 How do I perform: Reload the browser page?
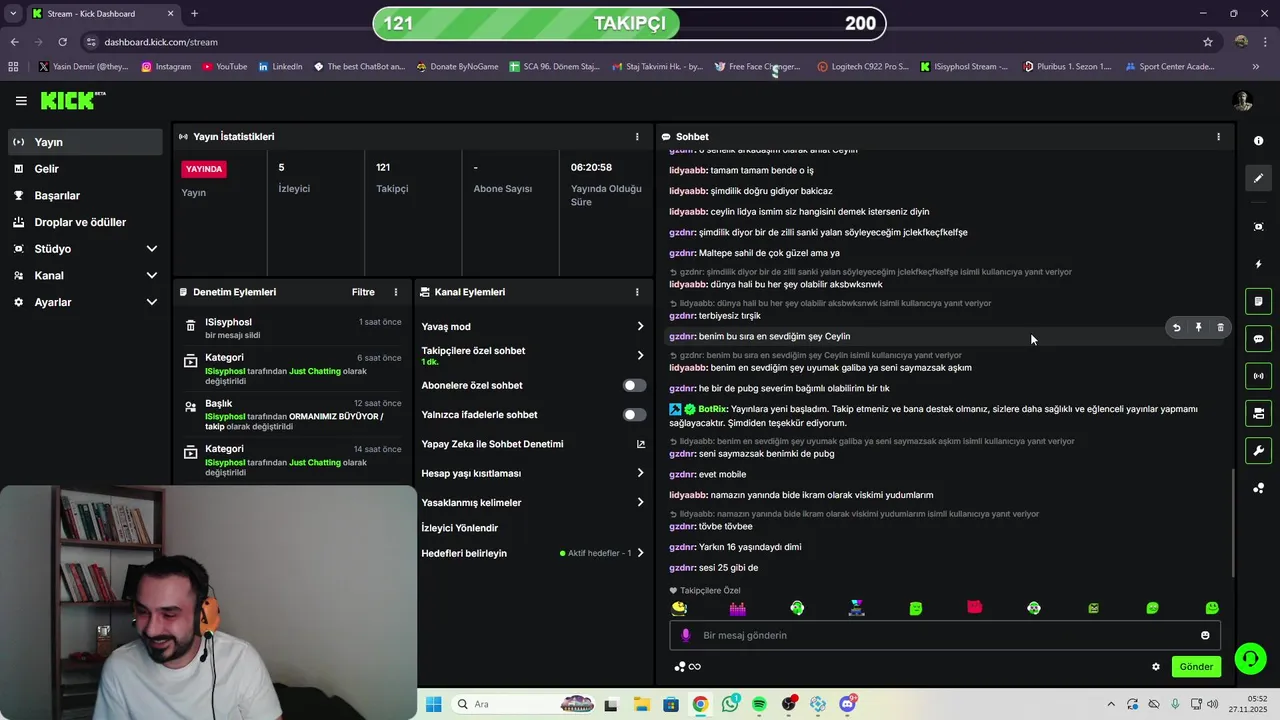click(x=62, y=42)
